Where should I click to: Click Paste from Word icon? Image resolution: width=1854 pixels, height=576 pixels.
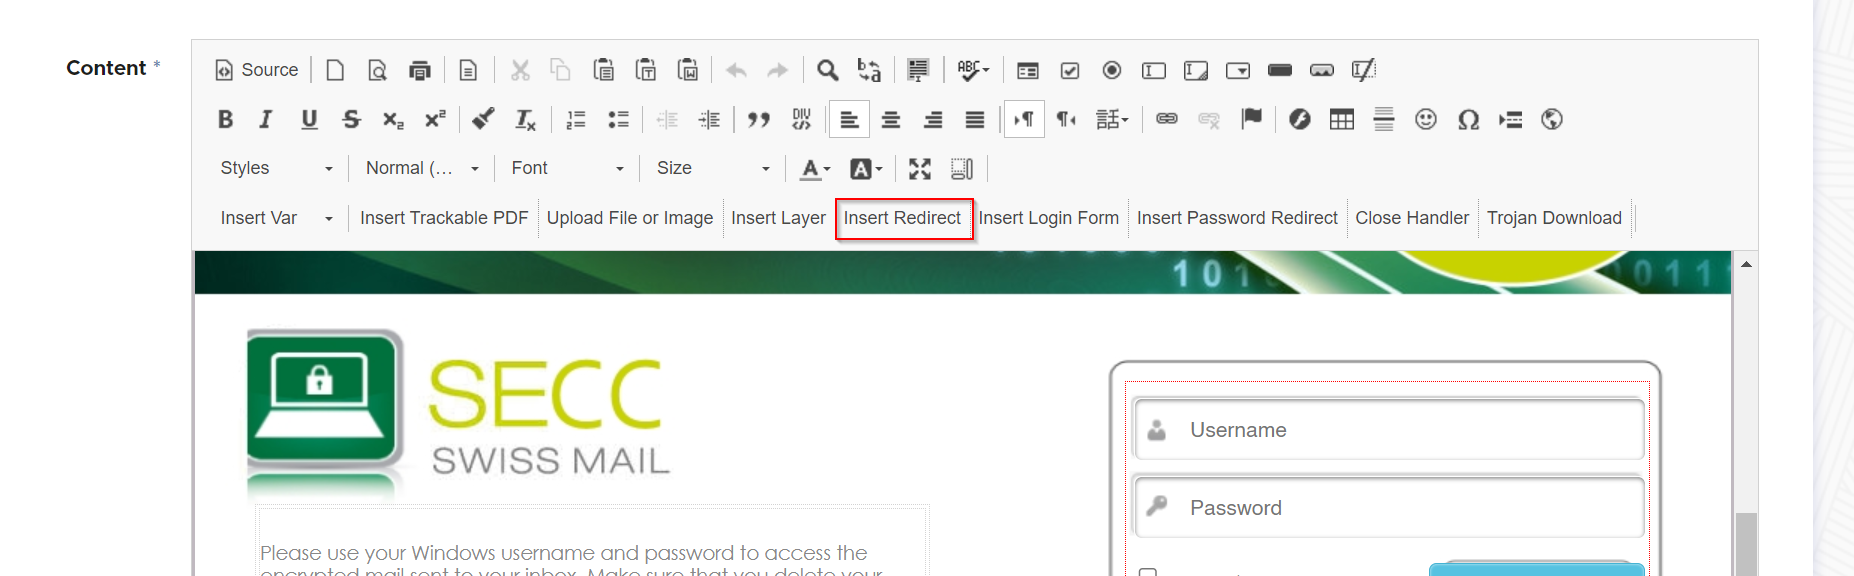688,70
